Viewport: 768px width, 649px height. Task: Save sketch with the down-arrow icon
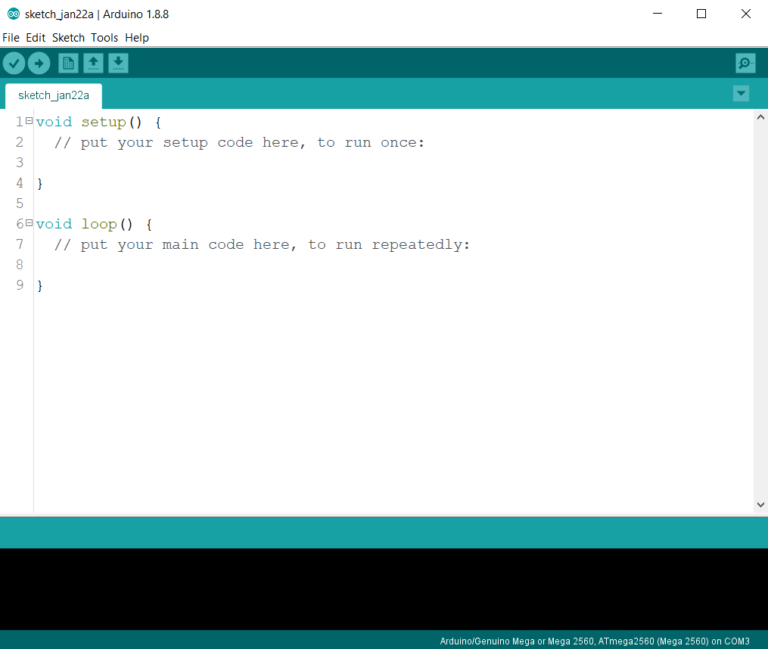(x=118, y=63)
